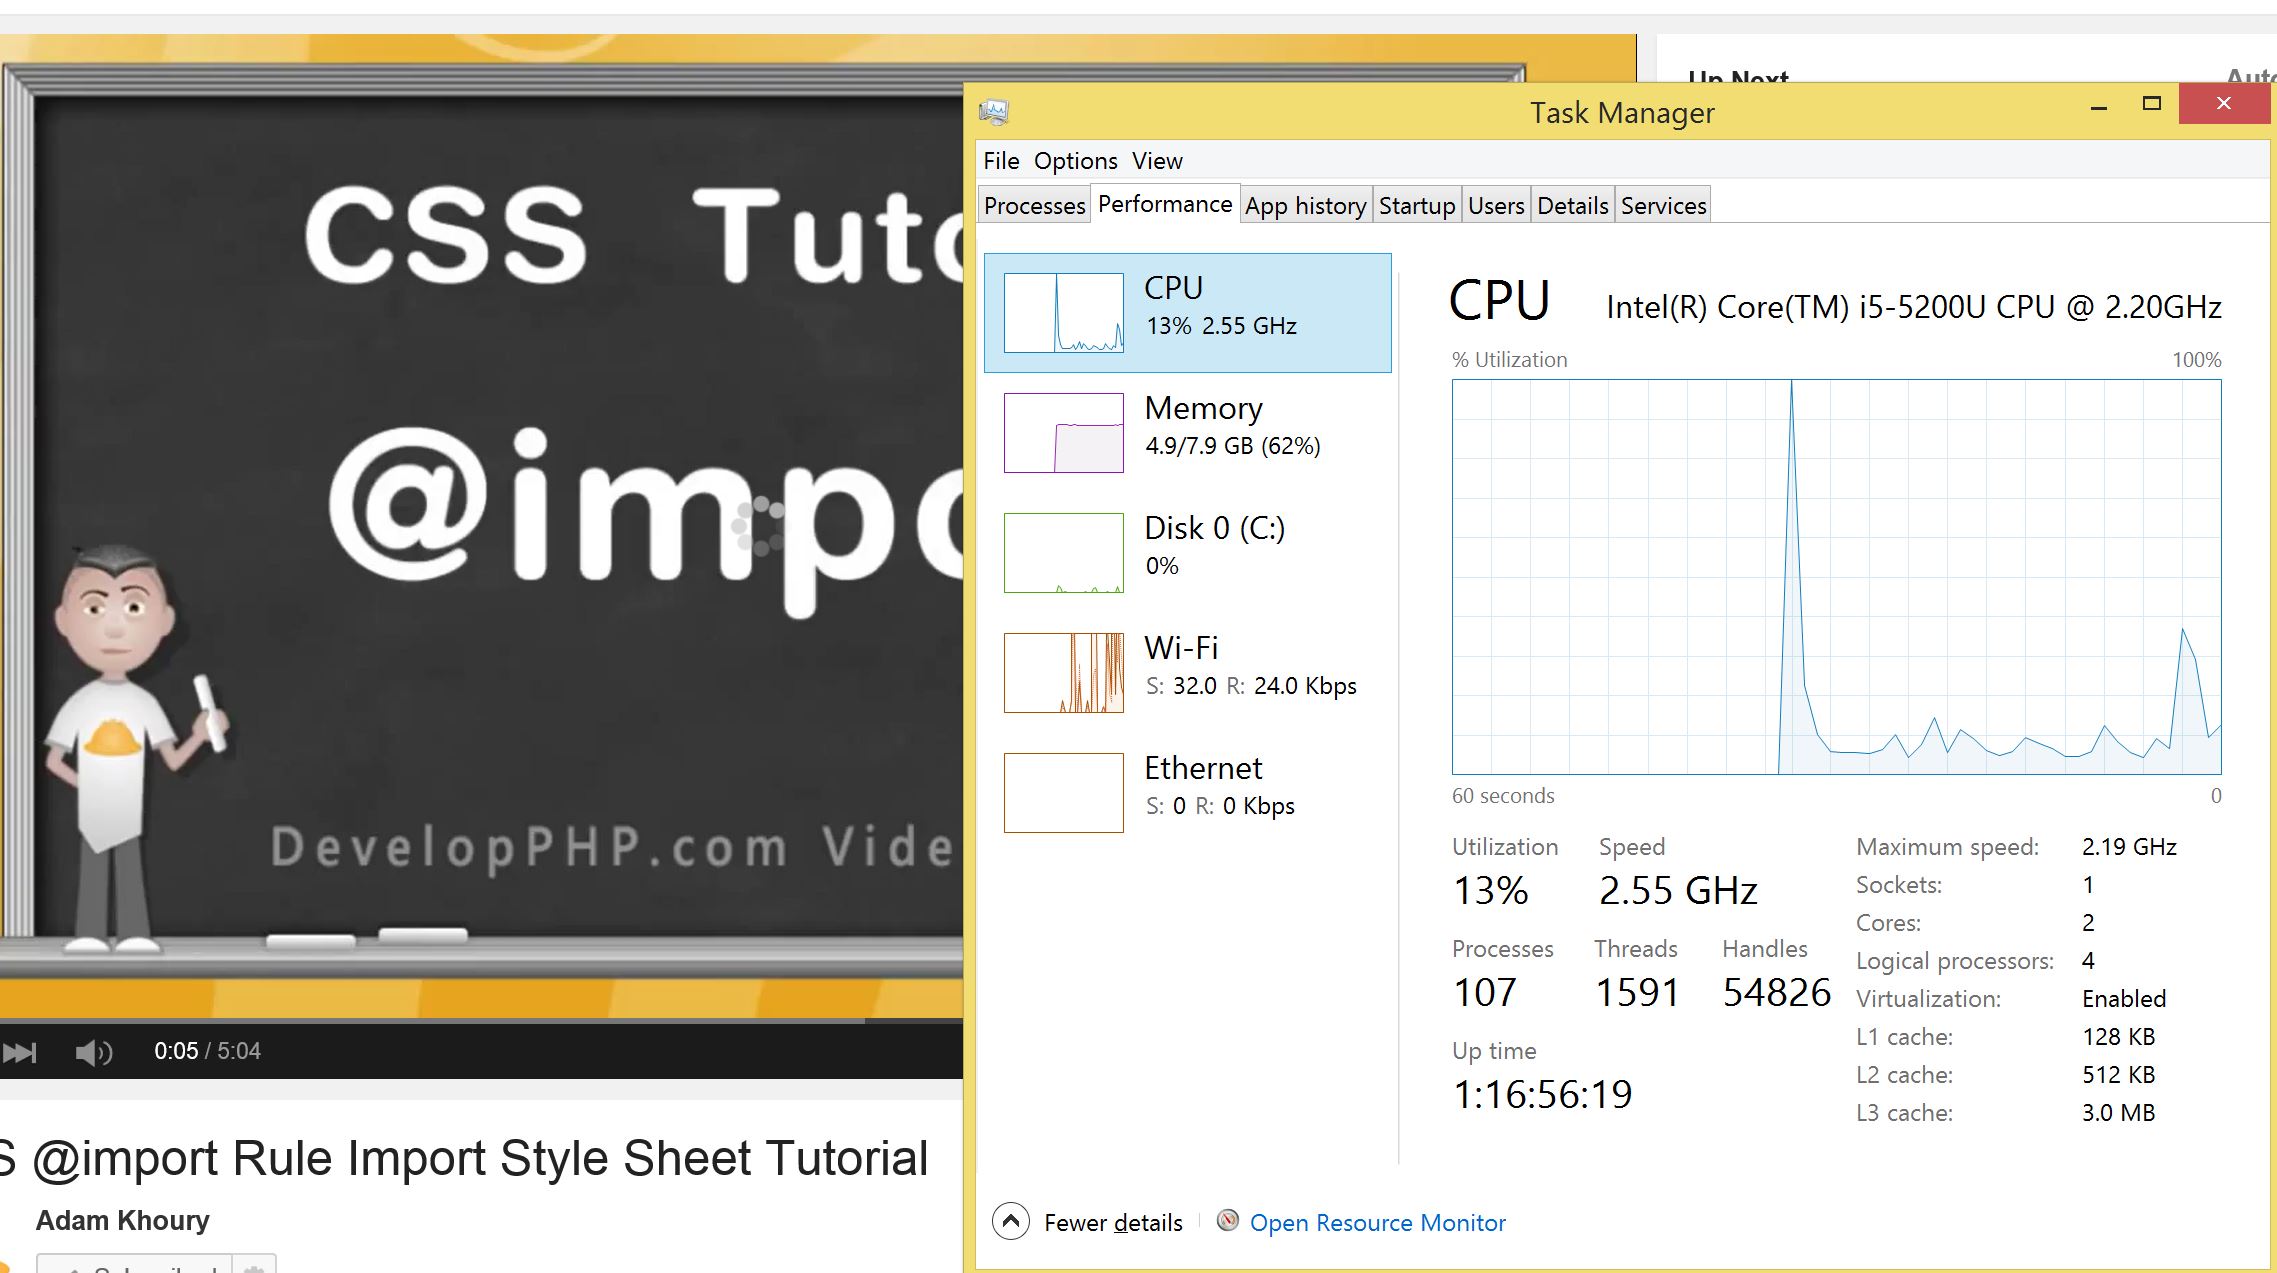Select the Wi-Fi graph thumbnail
The image size is (2277, 1273).
pos(1063,672)
